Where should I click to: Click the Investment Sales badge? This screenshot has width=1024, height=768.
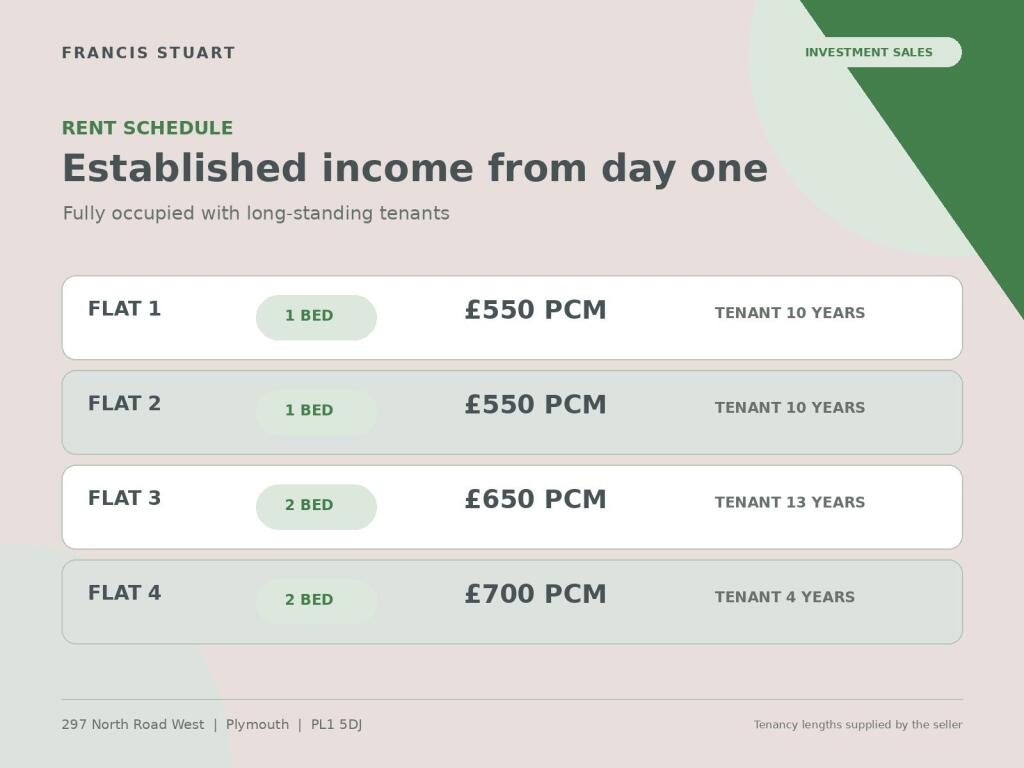coord(869,52)
